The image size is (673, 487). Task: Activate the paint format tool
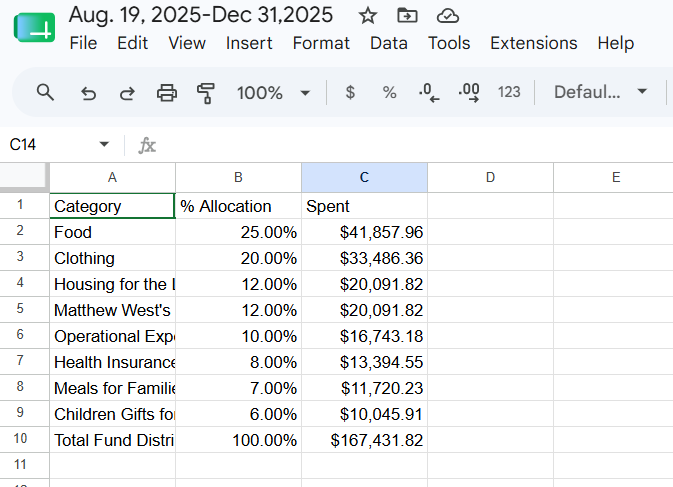pos(206,93)
